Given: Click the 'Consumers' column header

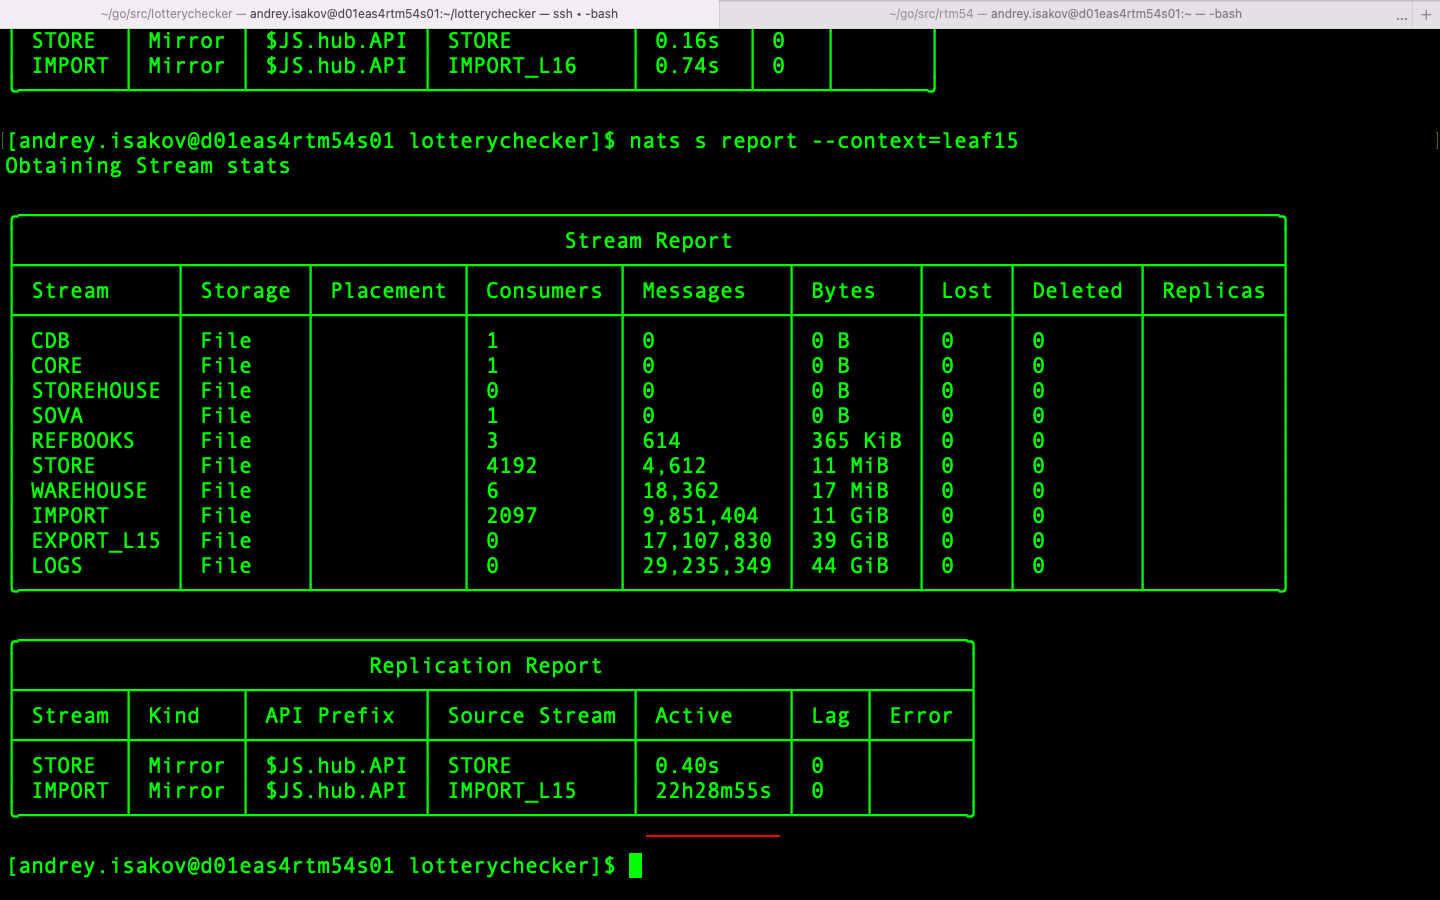Looking at the screenshot, I should pyautogui.click(x=544, y=291).
